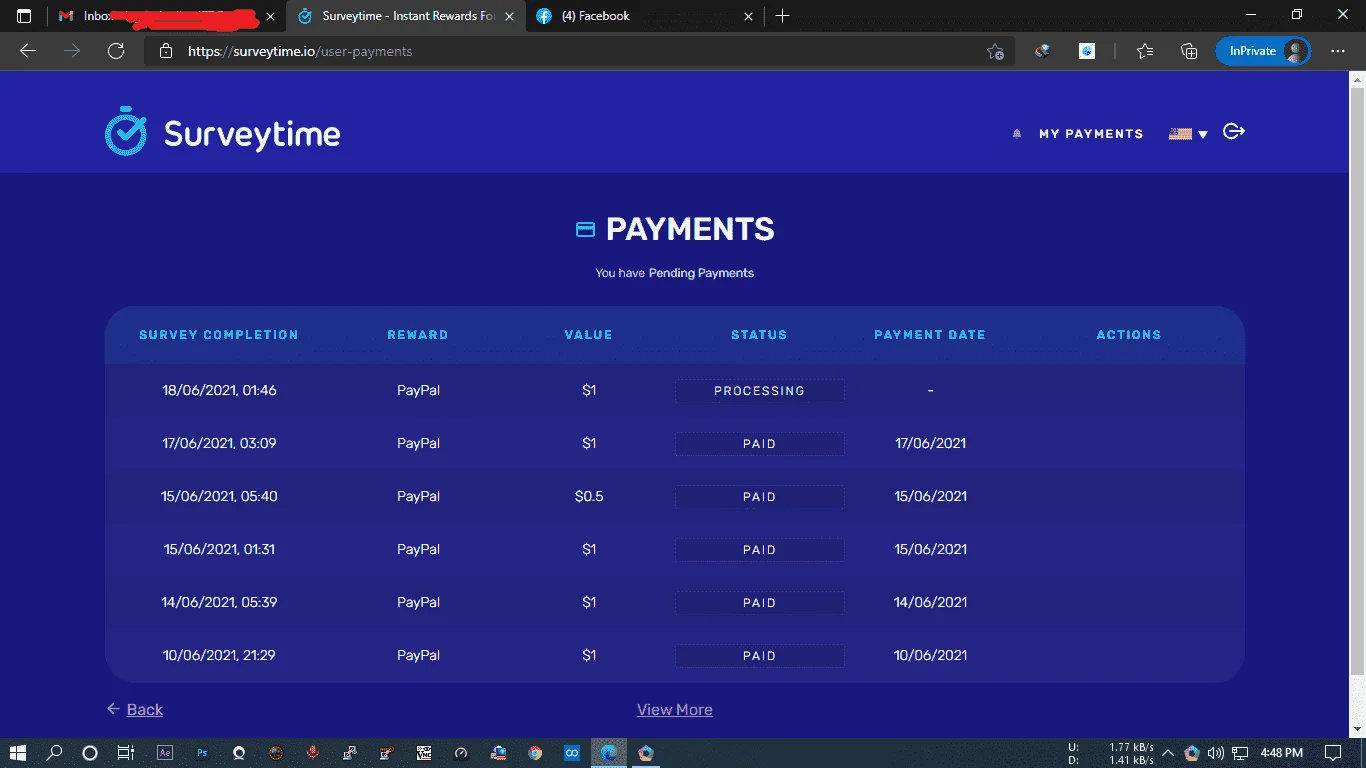Click the browser forward arrow

[72, 51]
